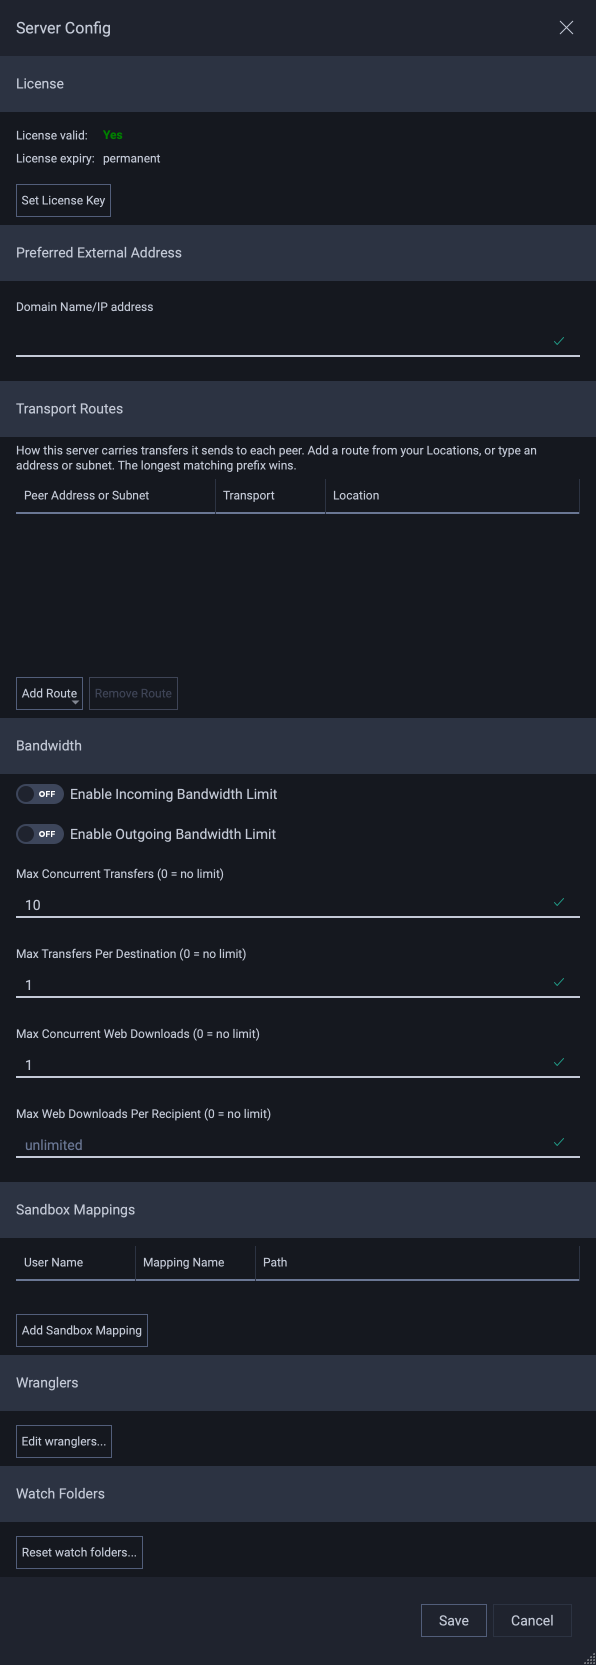Click the validation checkmark in Domain Name field
Viewport: 596px width, 1665px height.
click(x=559, y=341)
